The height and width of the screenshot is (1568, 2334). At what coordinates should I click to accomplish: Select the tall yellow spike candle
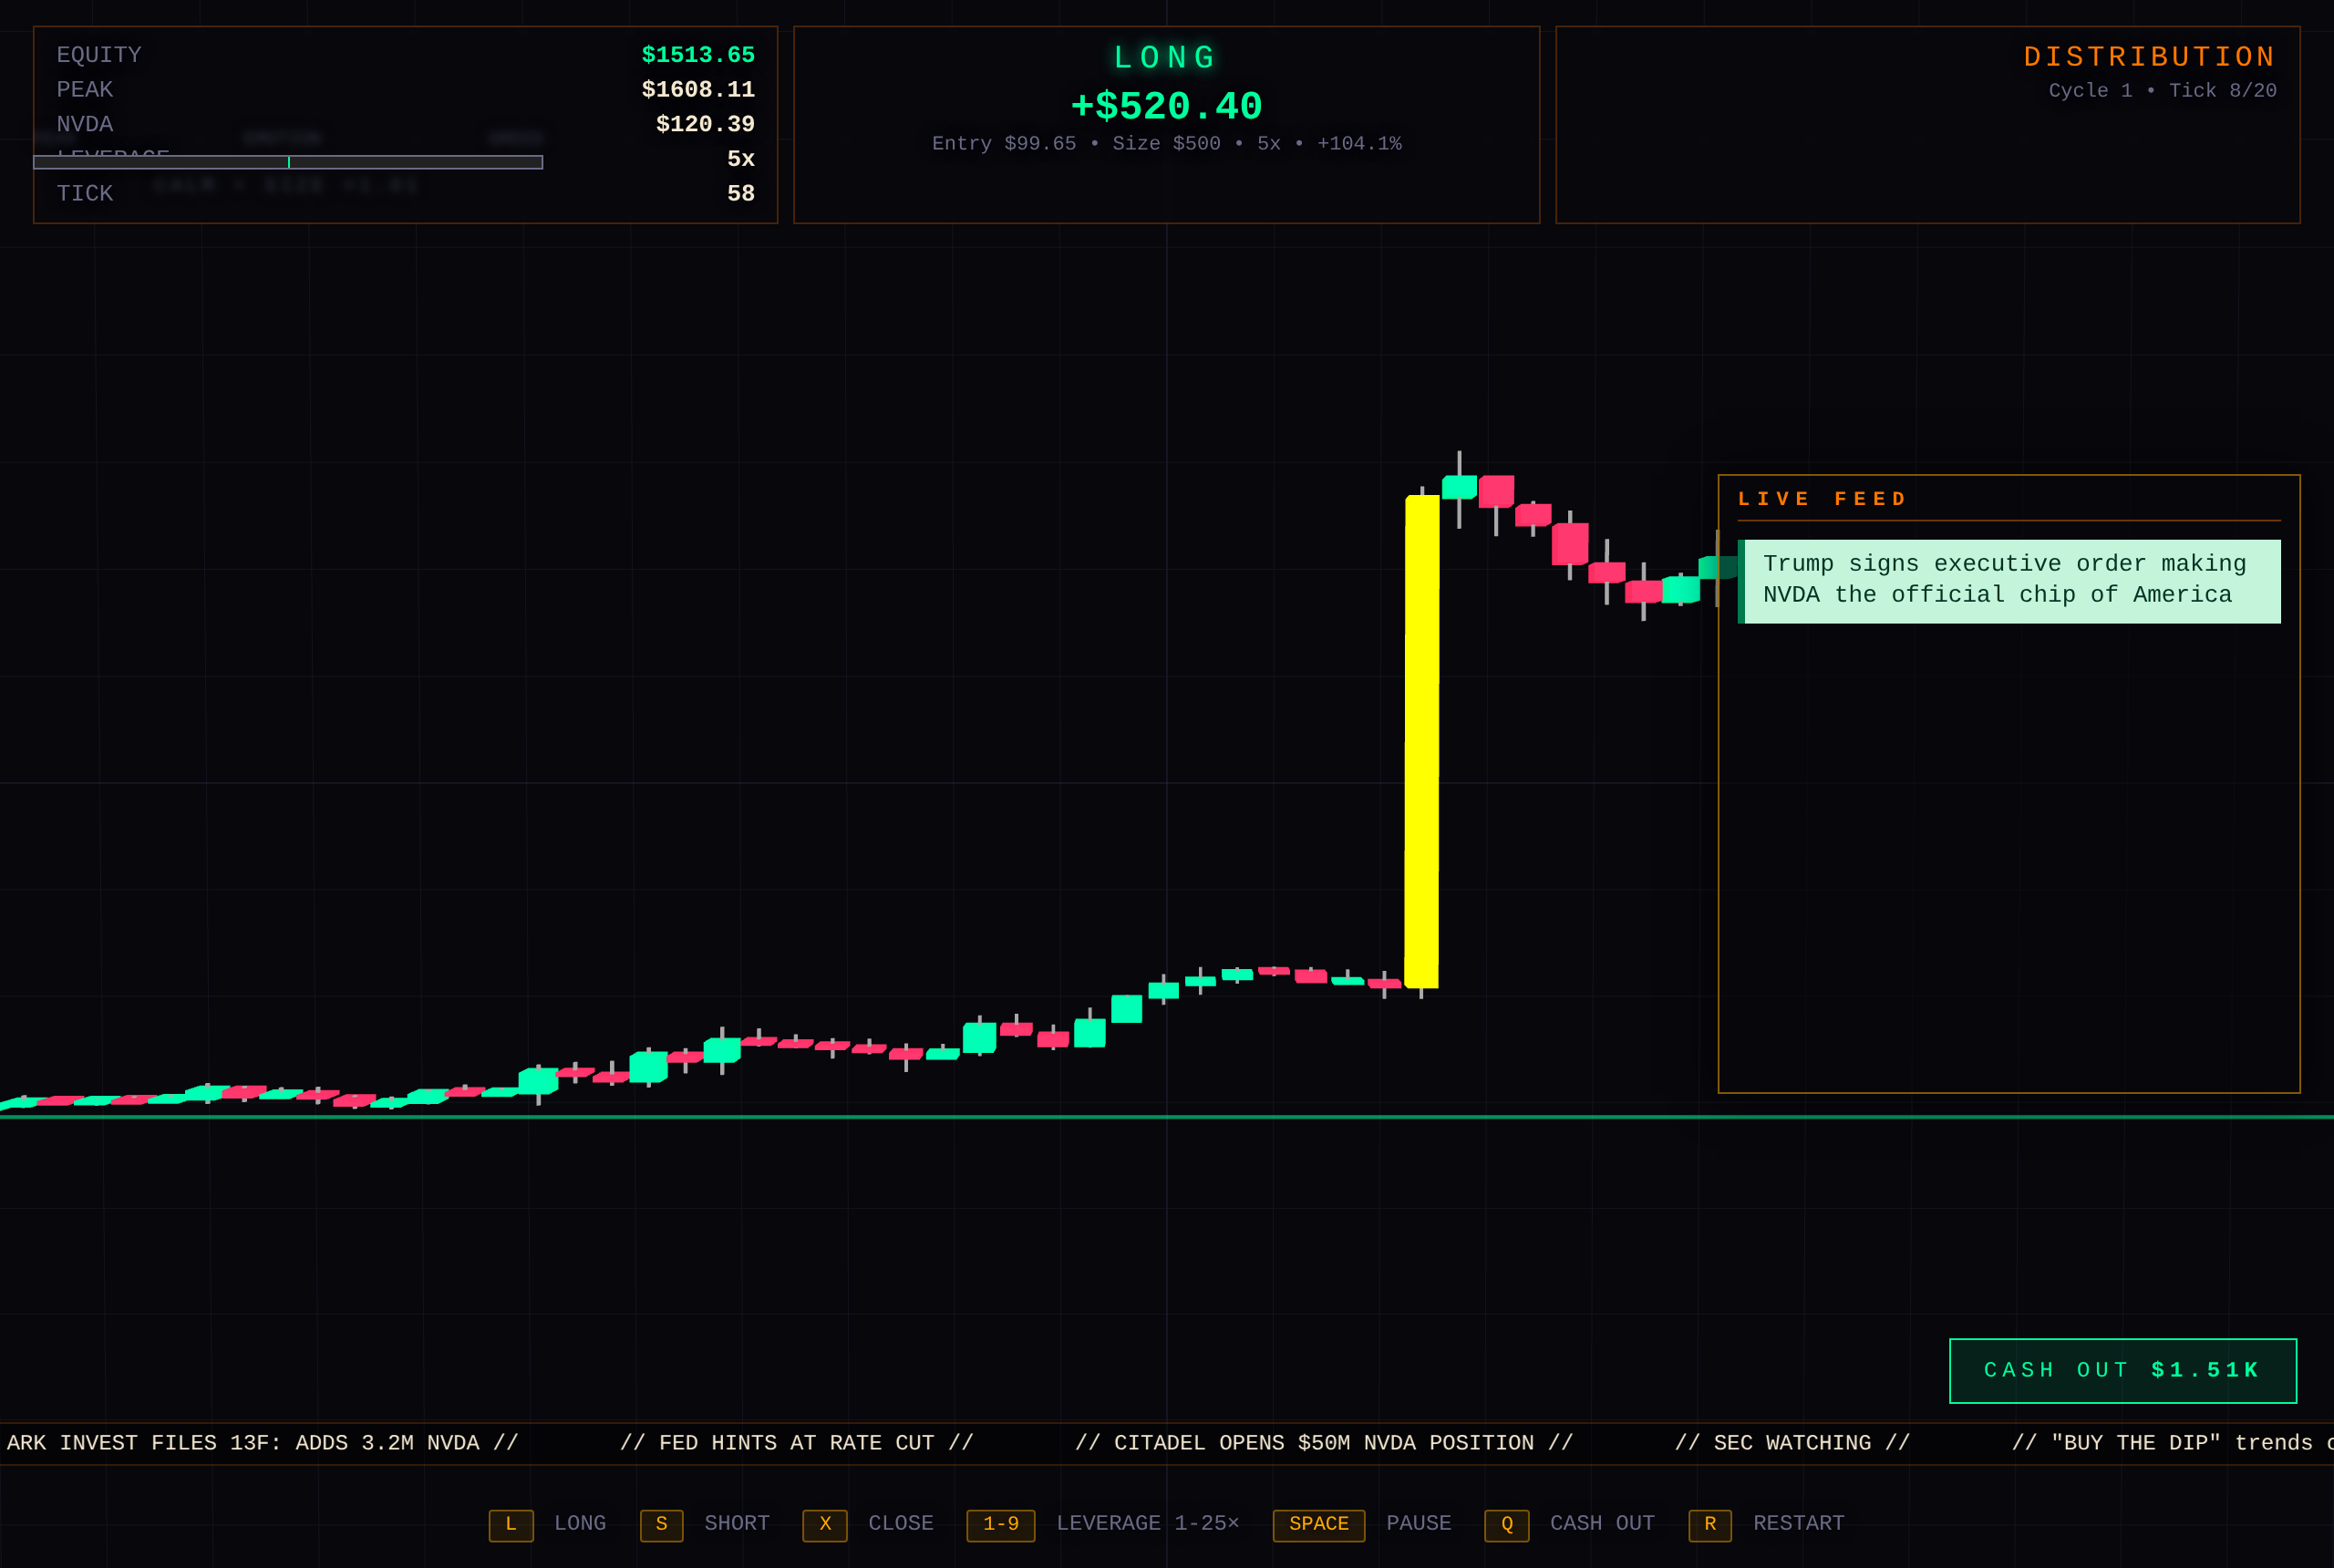(x=1421, y=741)
